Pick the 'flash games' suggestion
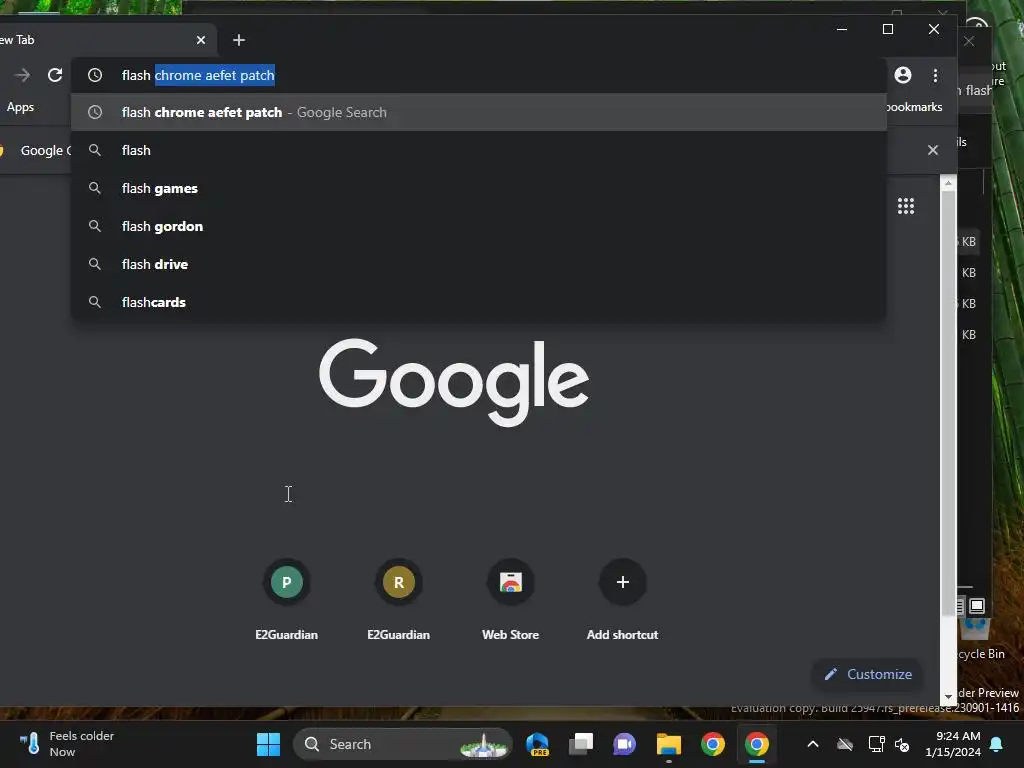 [479, 188]
